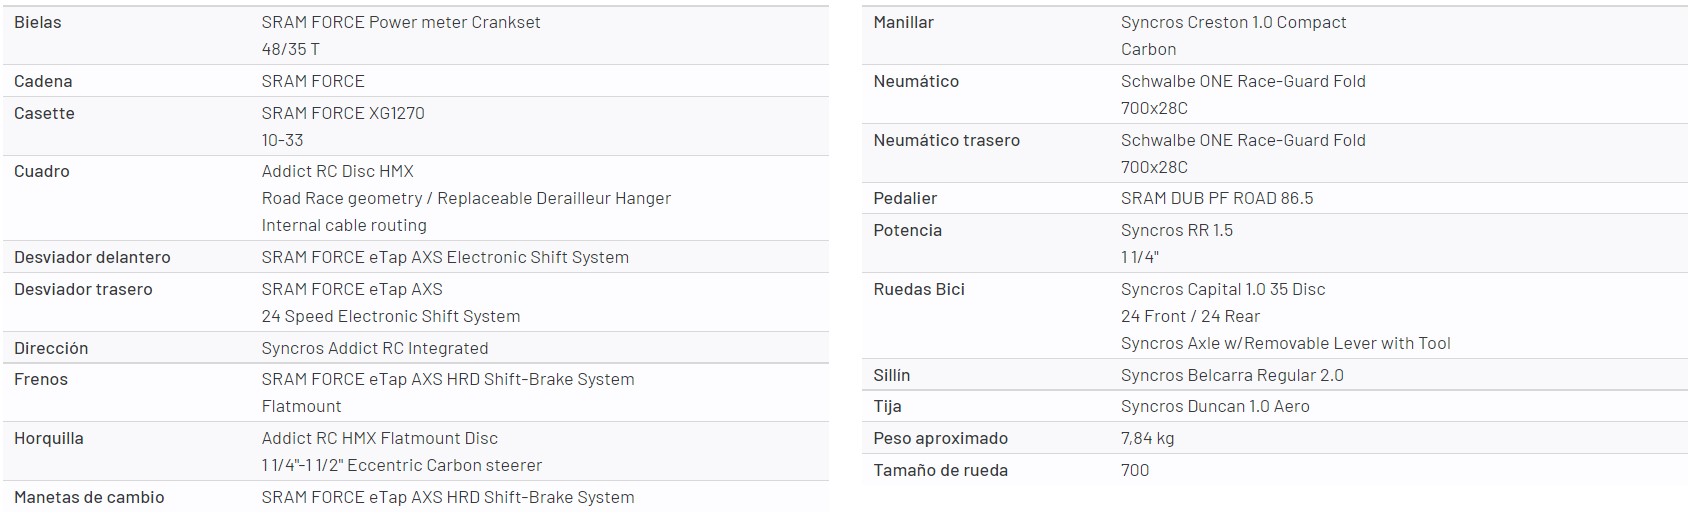
Task: Click the 7,84 kg weight value
Action: point(1147,438)
